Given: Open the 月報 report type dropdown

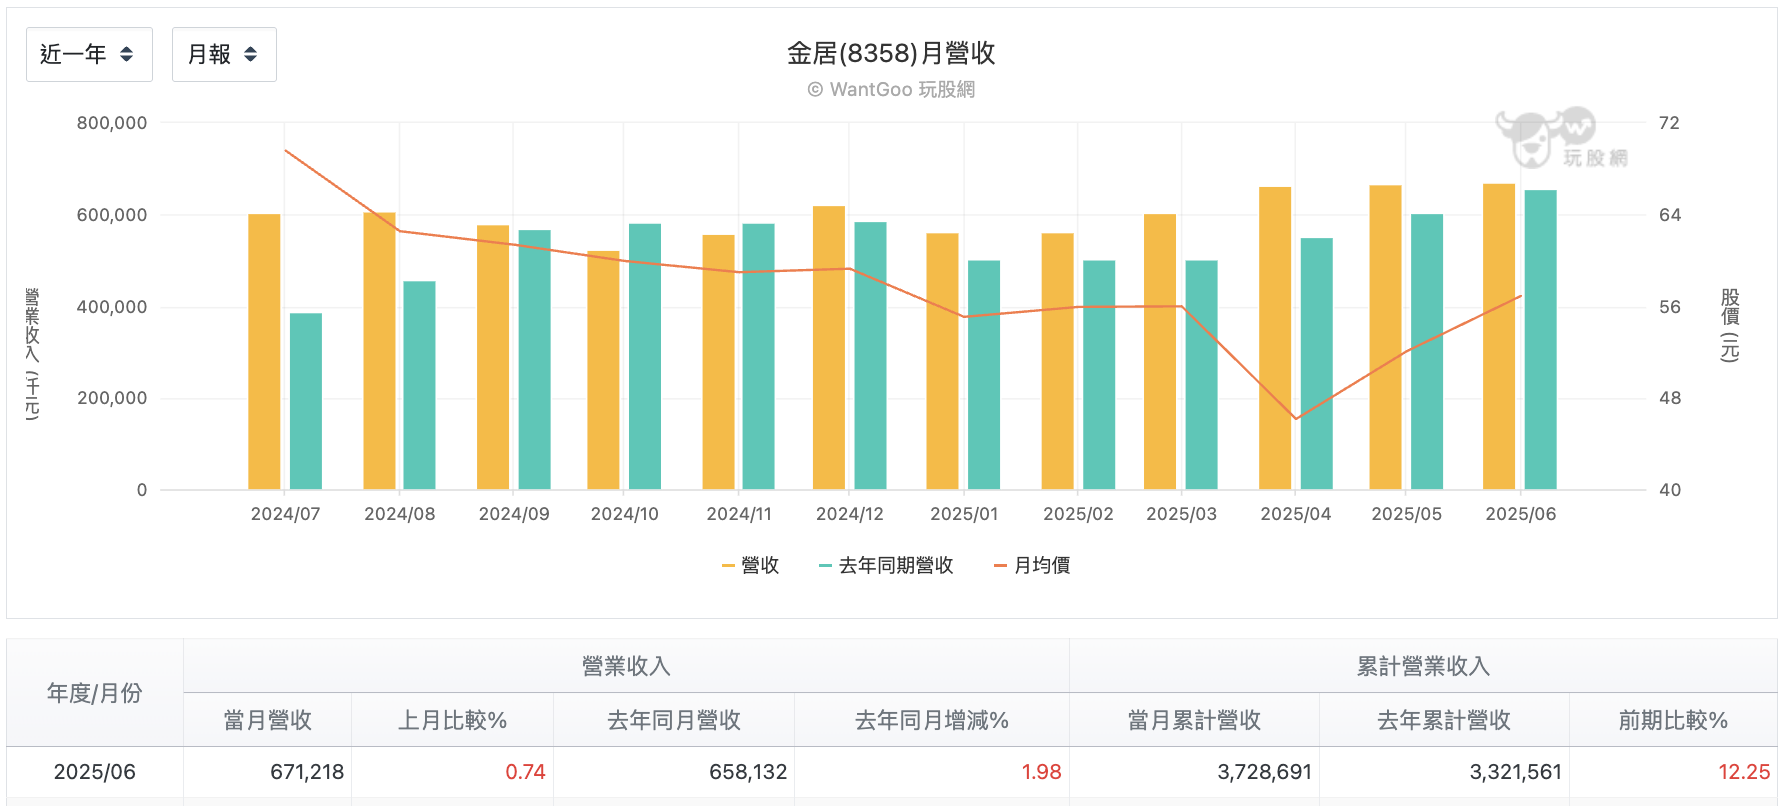Looking at the screenshot, I should (224, 54).
